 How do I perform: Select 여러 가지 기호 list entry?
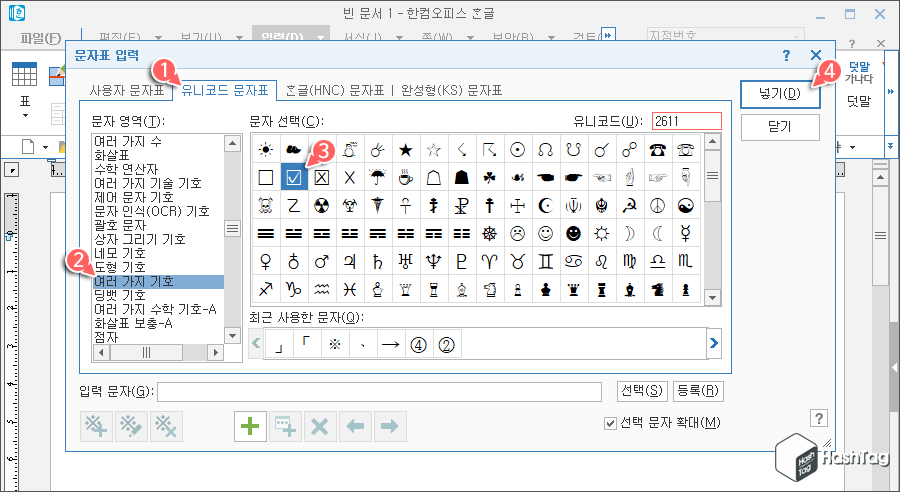point(158,281)
